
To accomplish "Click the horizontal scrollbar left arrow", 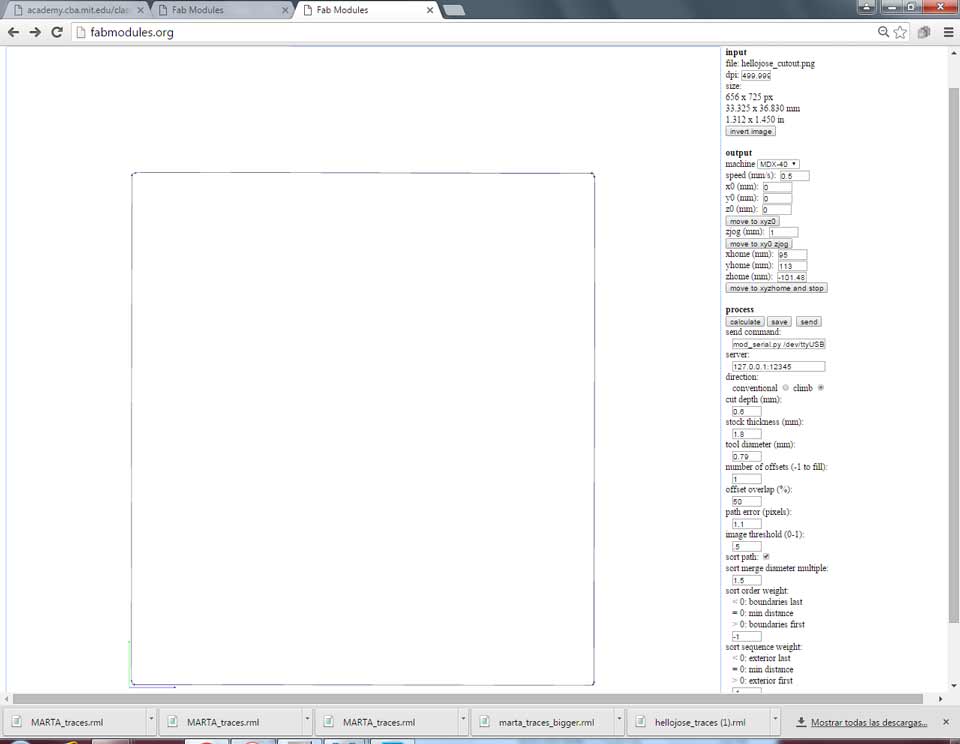I will (6, 699).
